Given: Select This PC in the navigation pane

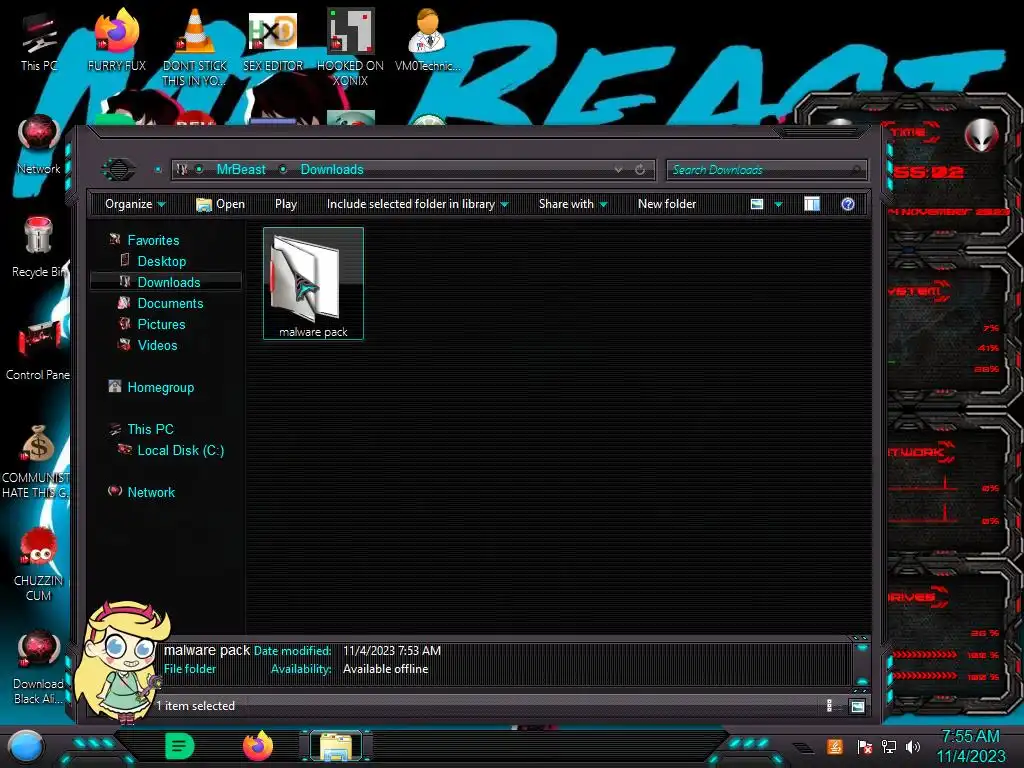Looking at the screenshot, I should pyautogui.click(x=150, y=429).
